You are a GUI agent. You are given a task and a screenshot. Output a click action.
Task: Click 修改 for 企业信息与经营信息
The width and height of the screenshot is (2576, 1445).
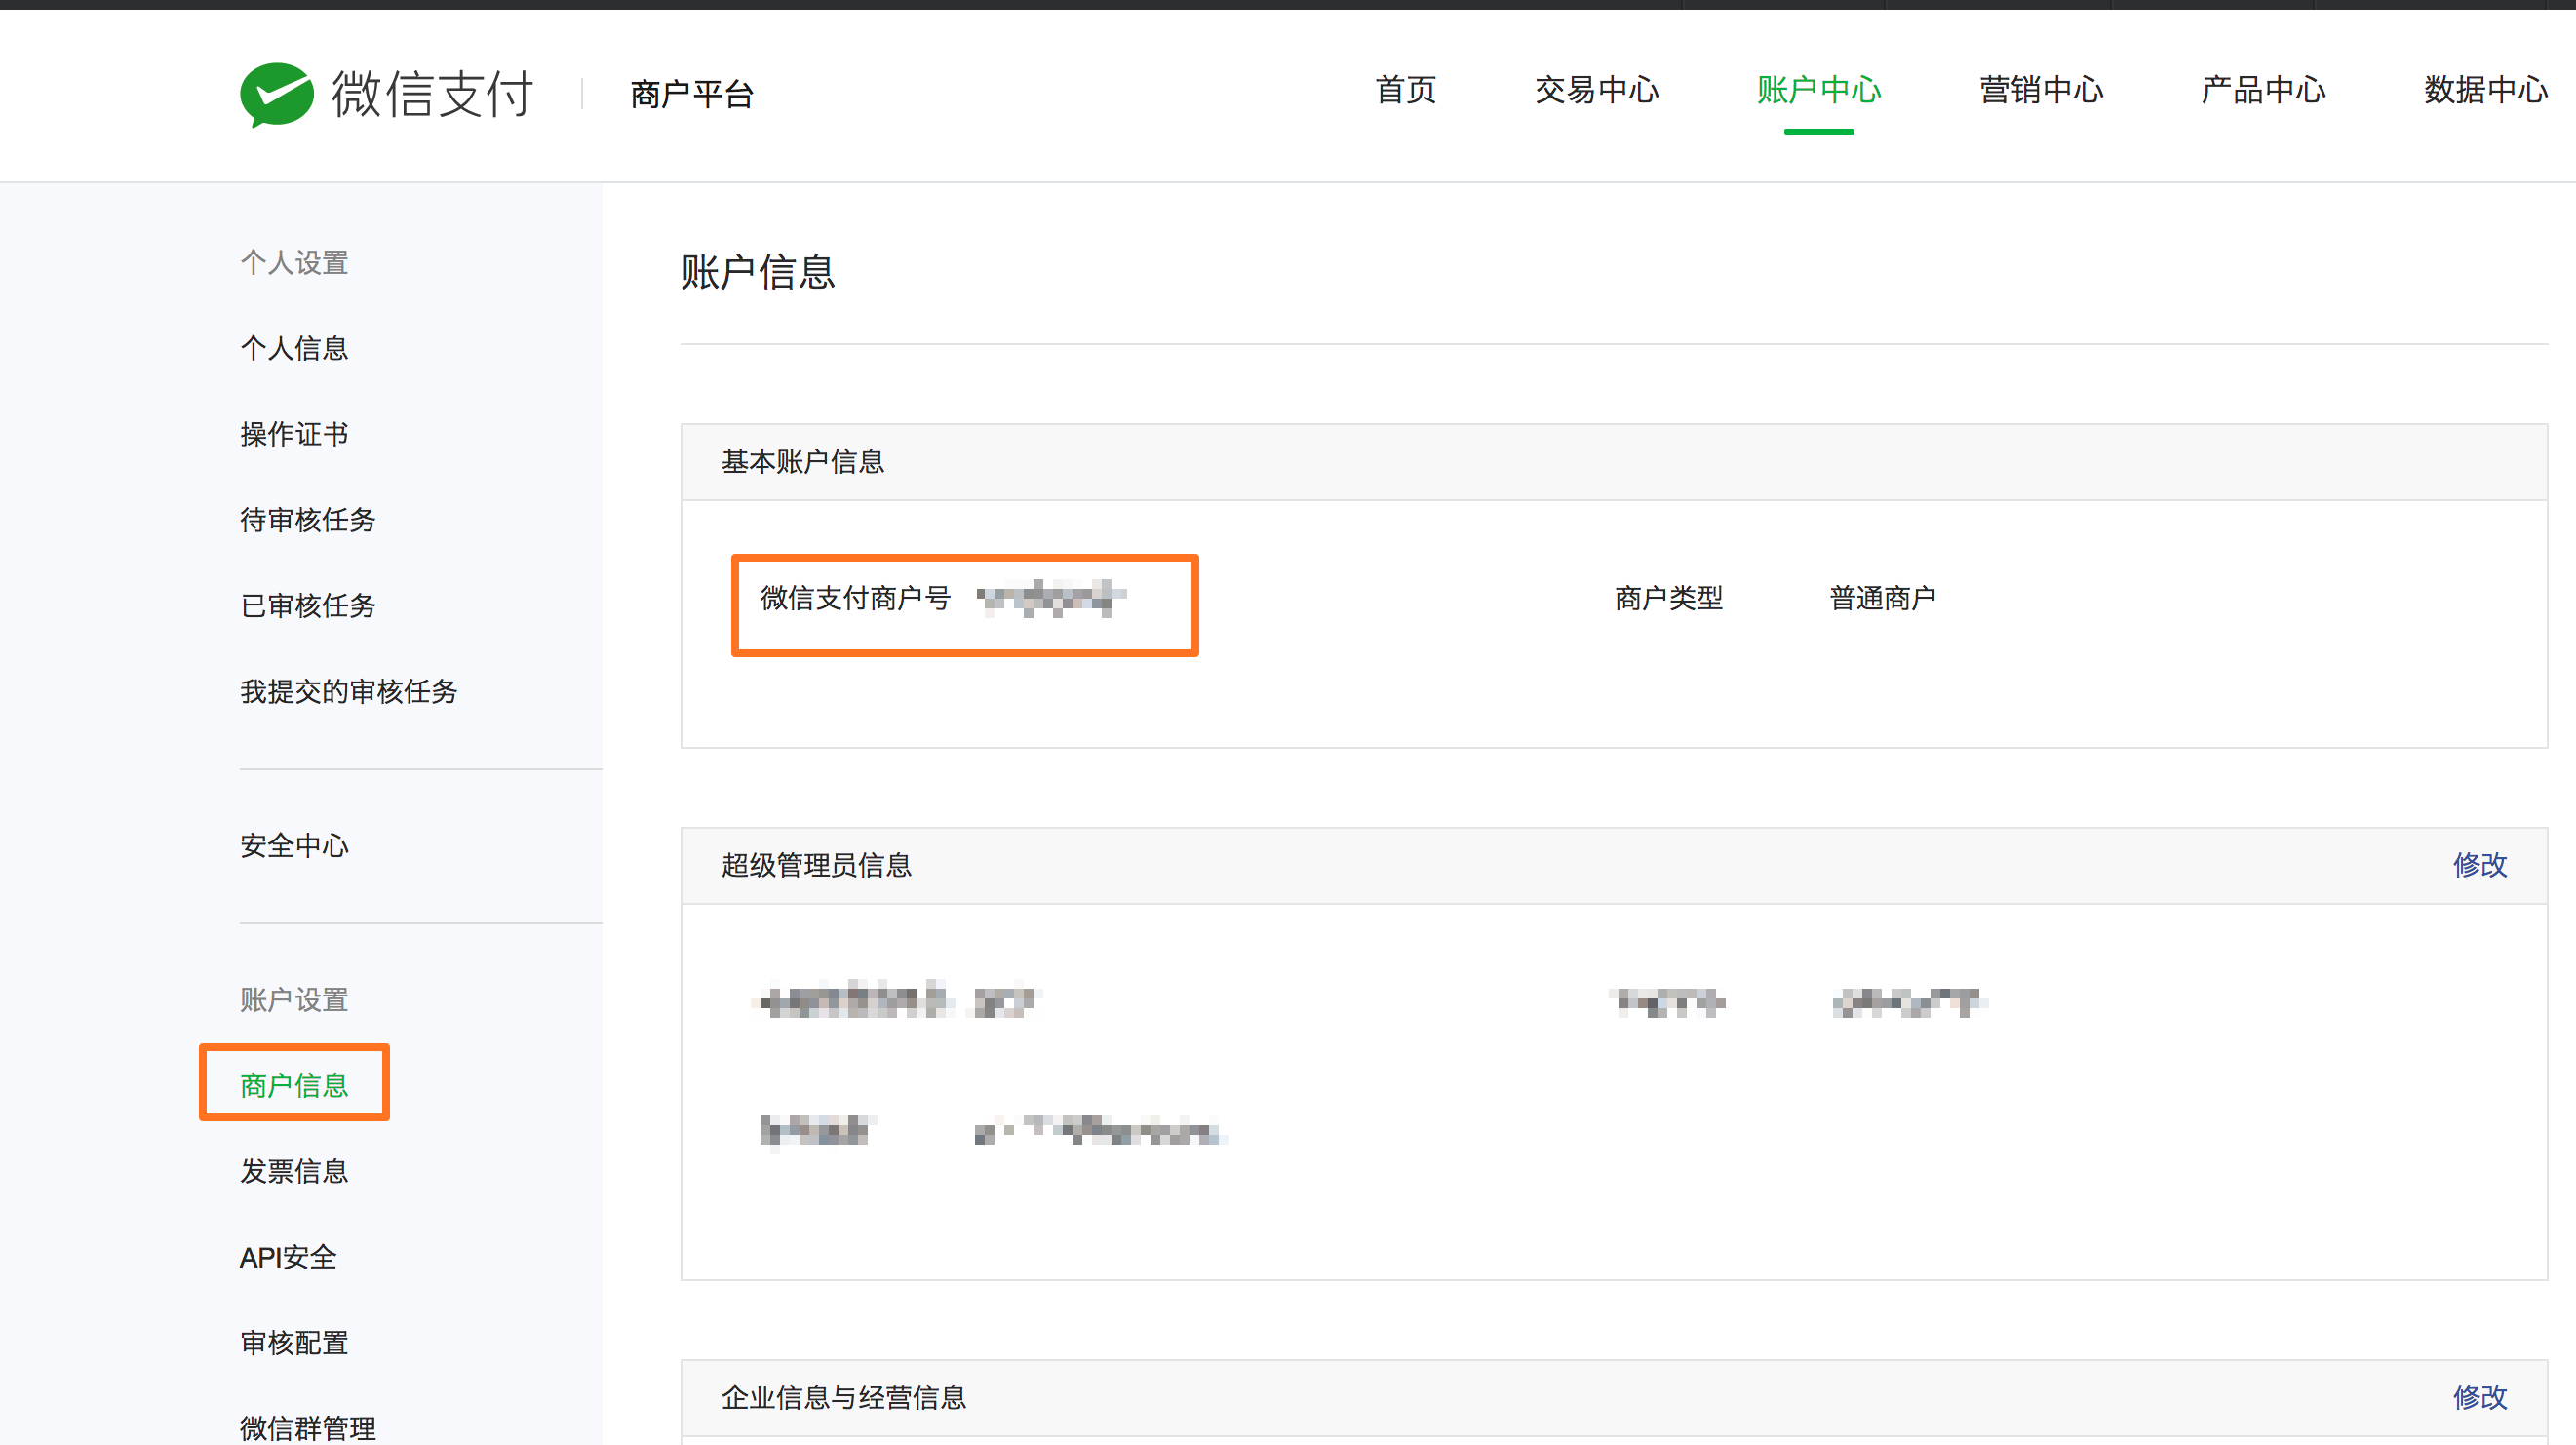[x=2480, y=1397]
